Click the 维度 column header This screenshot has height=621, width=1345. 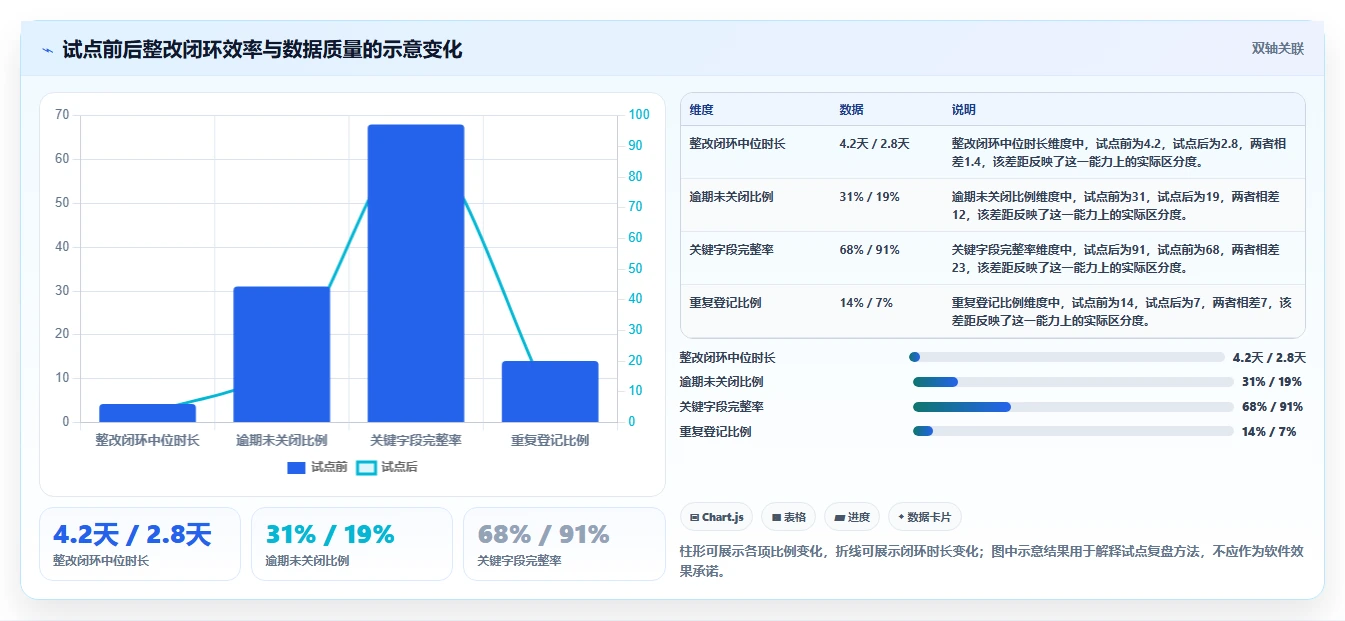pos(701,110)
